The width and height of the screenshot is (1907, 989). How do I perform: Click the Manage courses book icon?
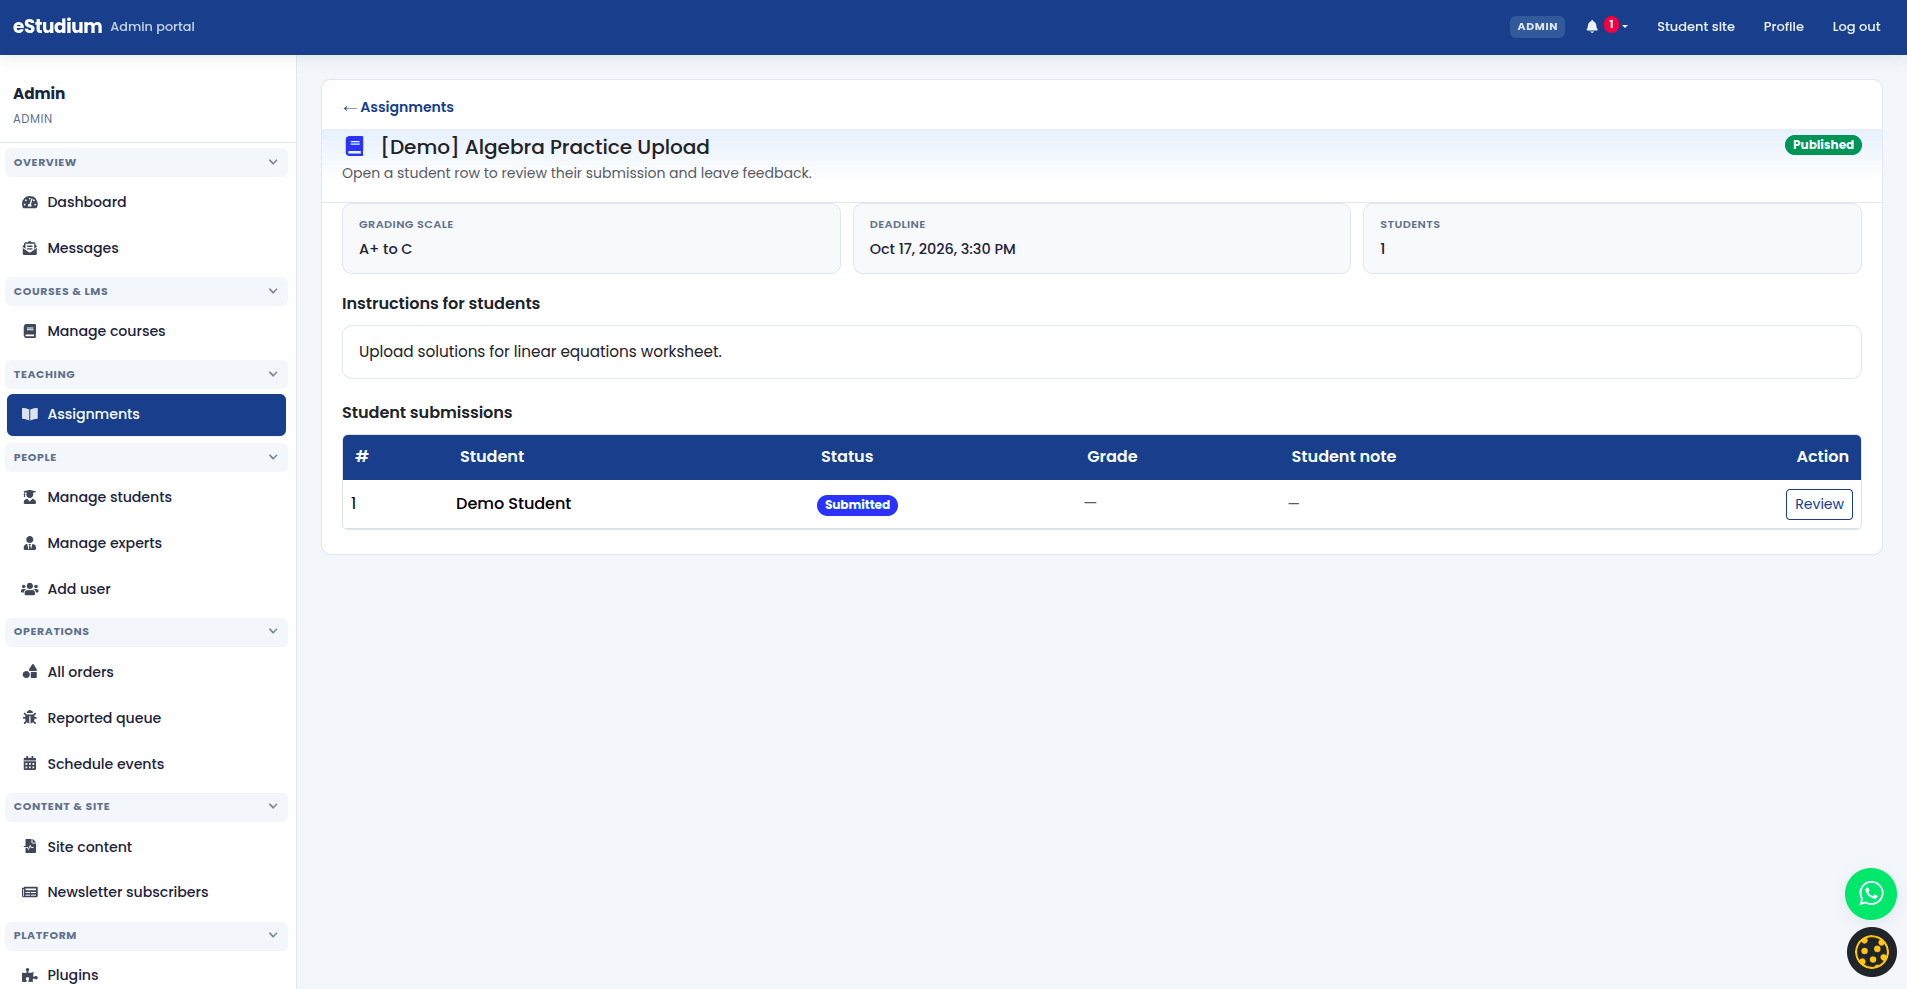pos(30,331)
